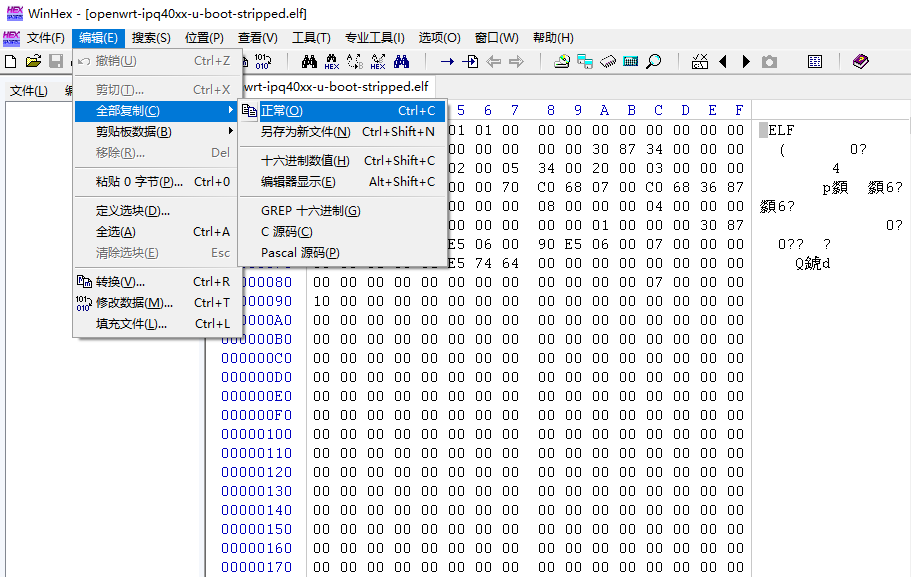Expand the 剪贴板数据(B) submenu

[x=156, y=132]
